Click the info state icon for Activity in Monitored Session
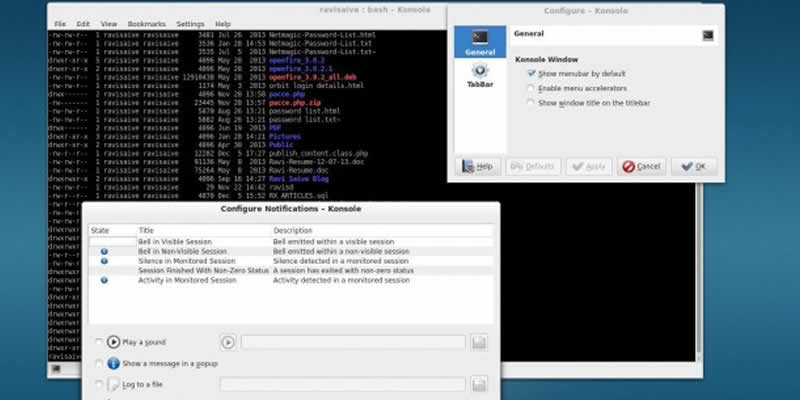 click(x=104, y=280)
